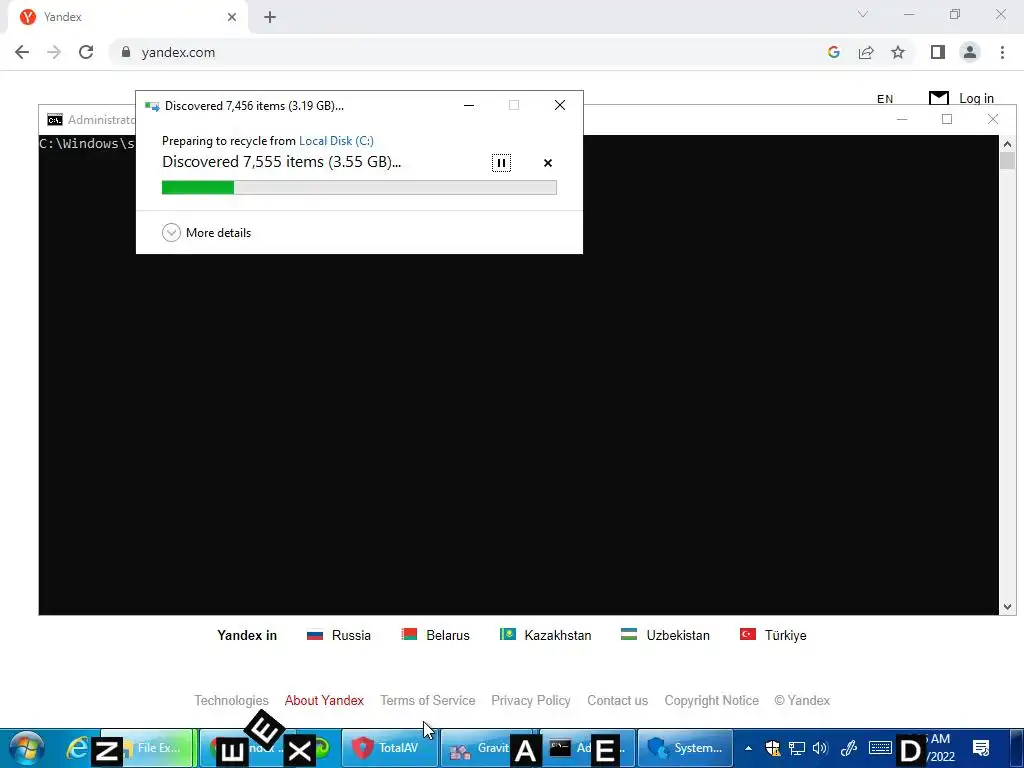Click the recycle dialog title icon
1024x768 pixels.
click(x=152, y=106)
